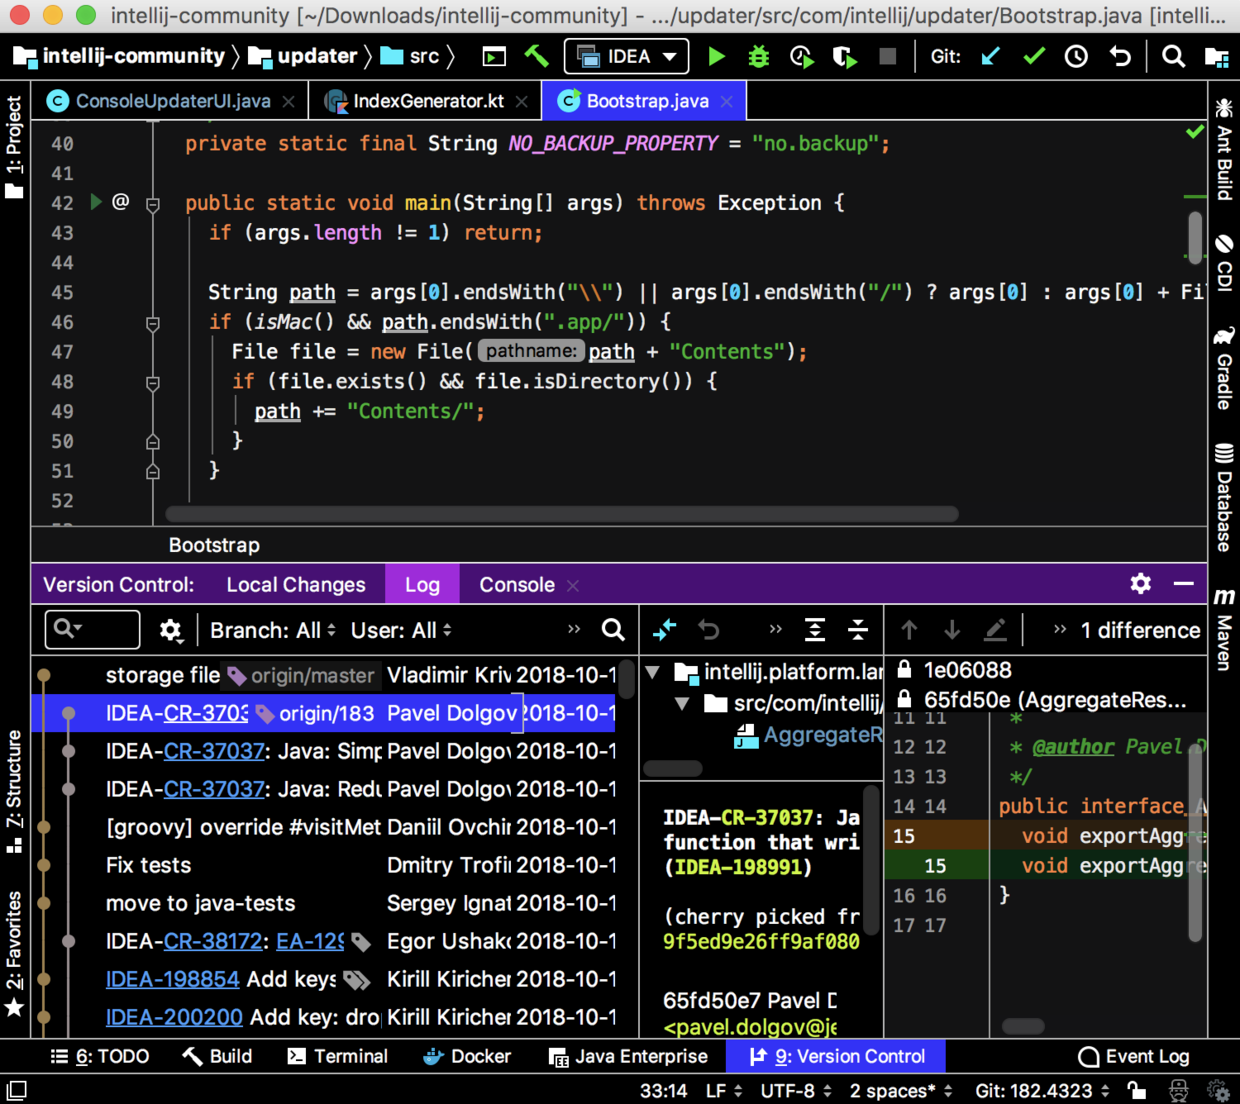
Task: Open the 6: TODO tool window
Action: point(100,1056)
